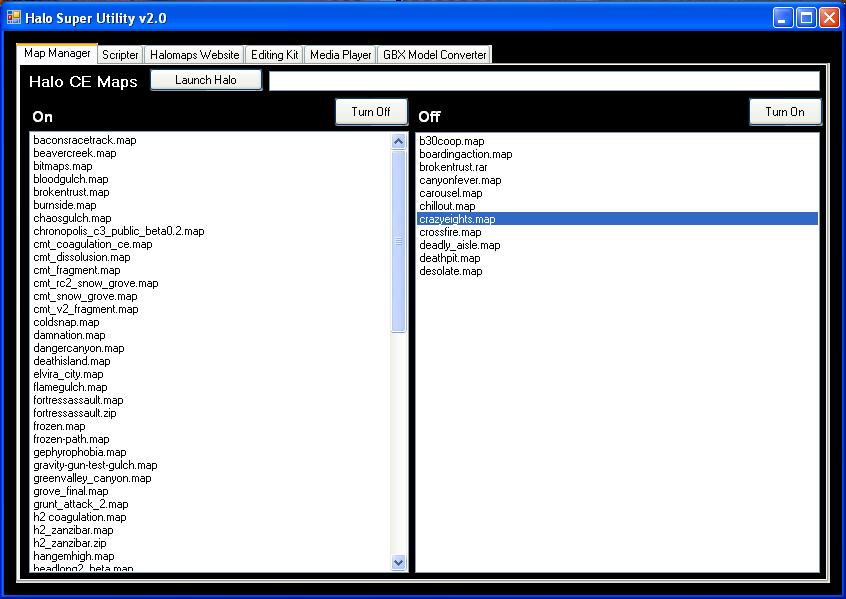Maximize the Halo Super Utility window
Image resolution: width=846 pixels, height=599 pixels.
[x=807, y=18]
